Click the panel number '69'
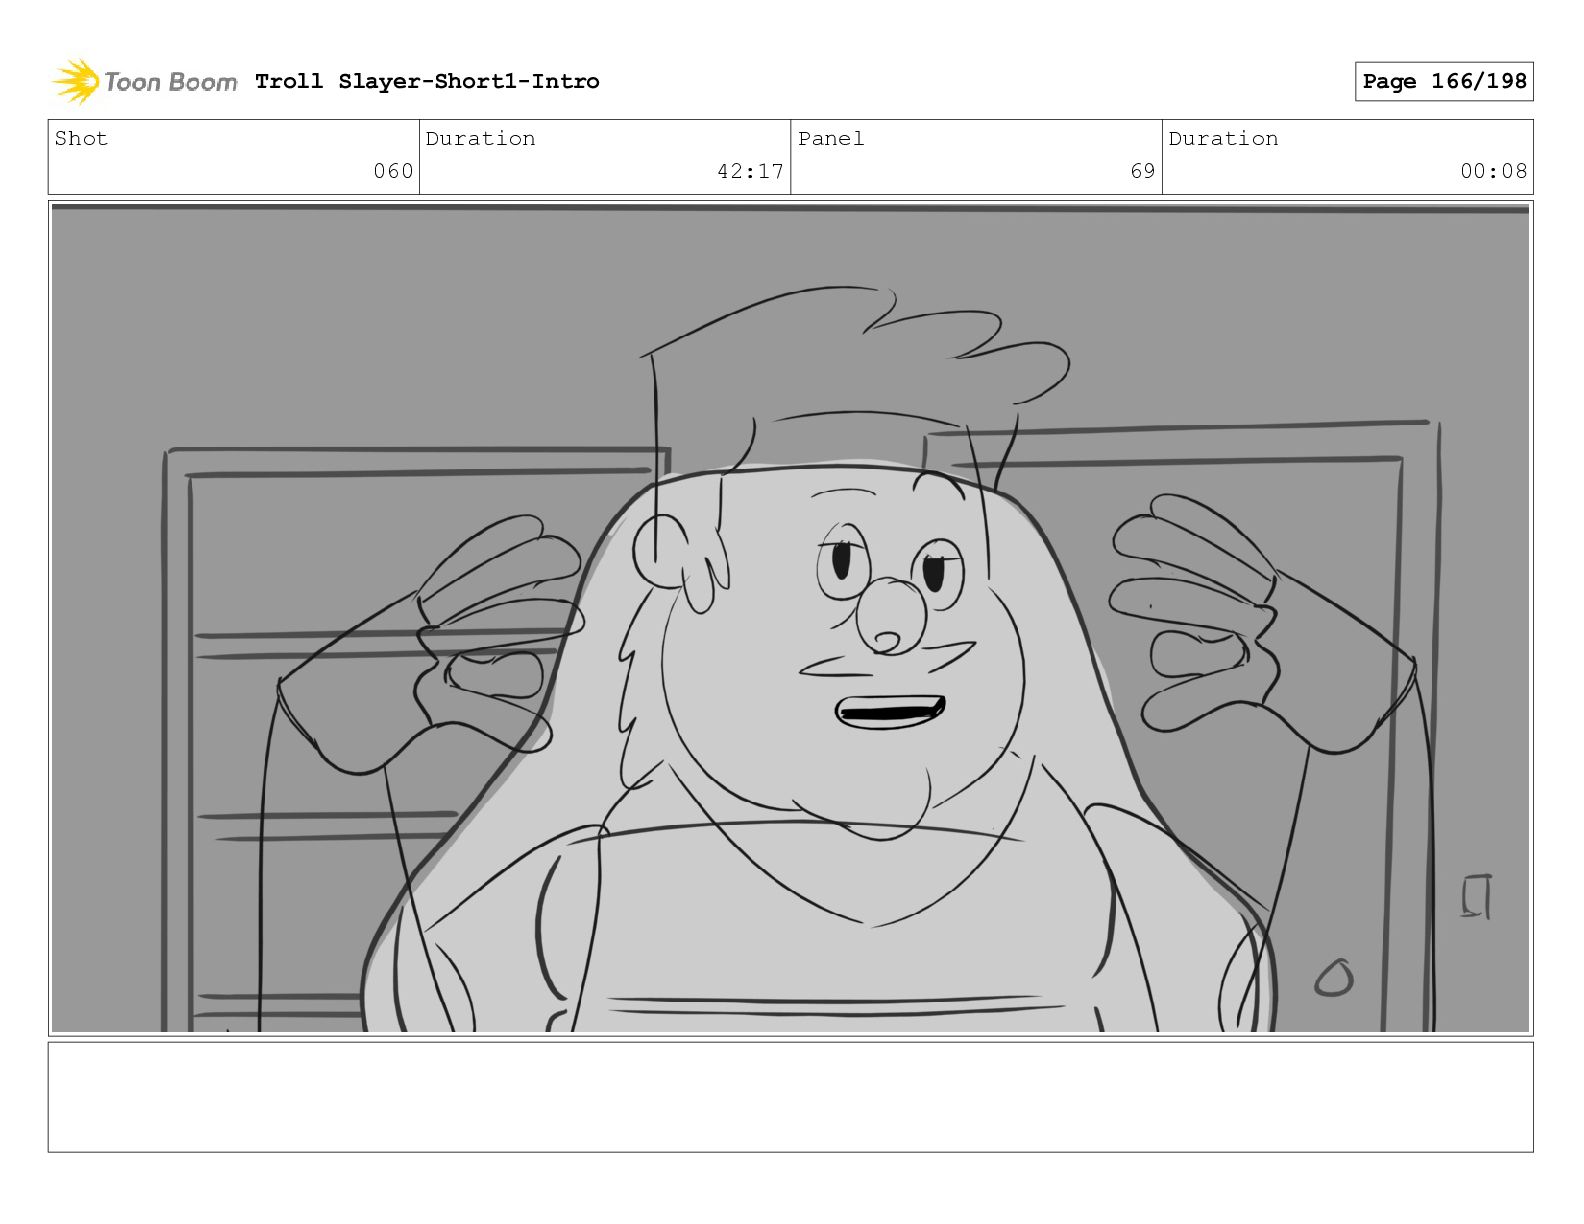 pyautogui.click(x=1143, y=171)
